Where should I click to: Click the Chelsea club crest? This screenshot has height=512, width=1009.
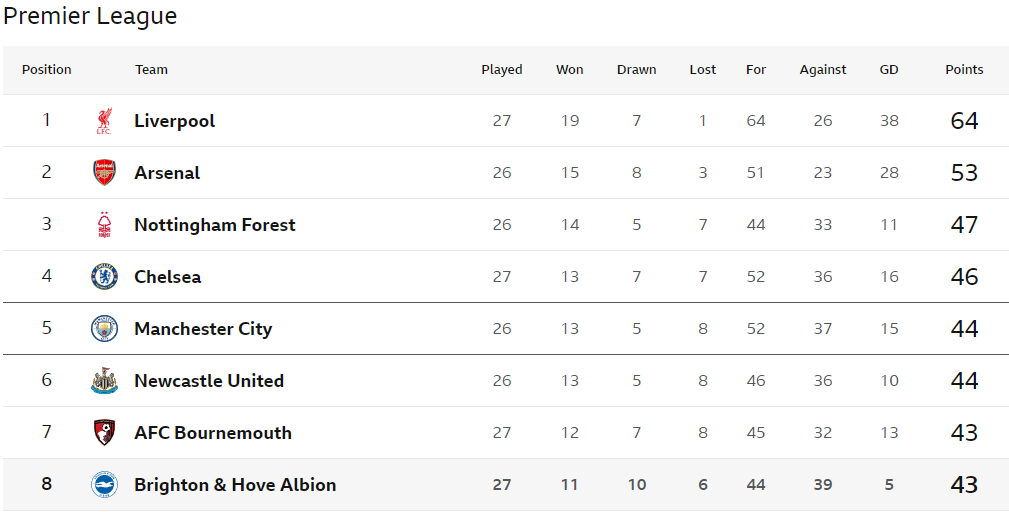click(104, 277)
